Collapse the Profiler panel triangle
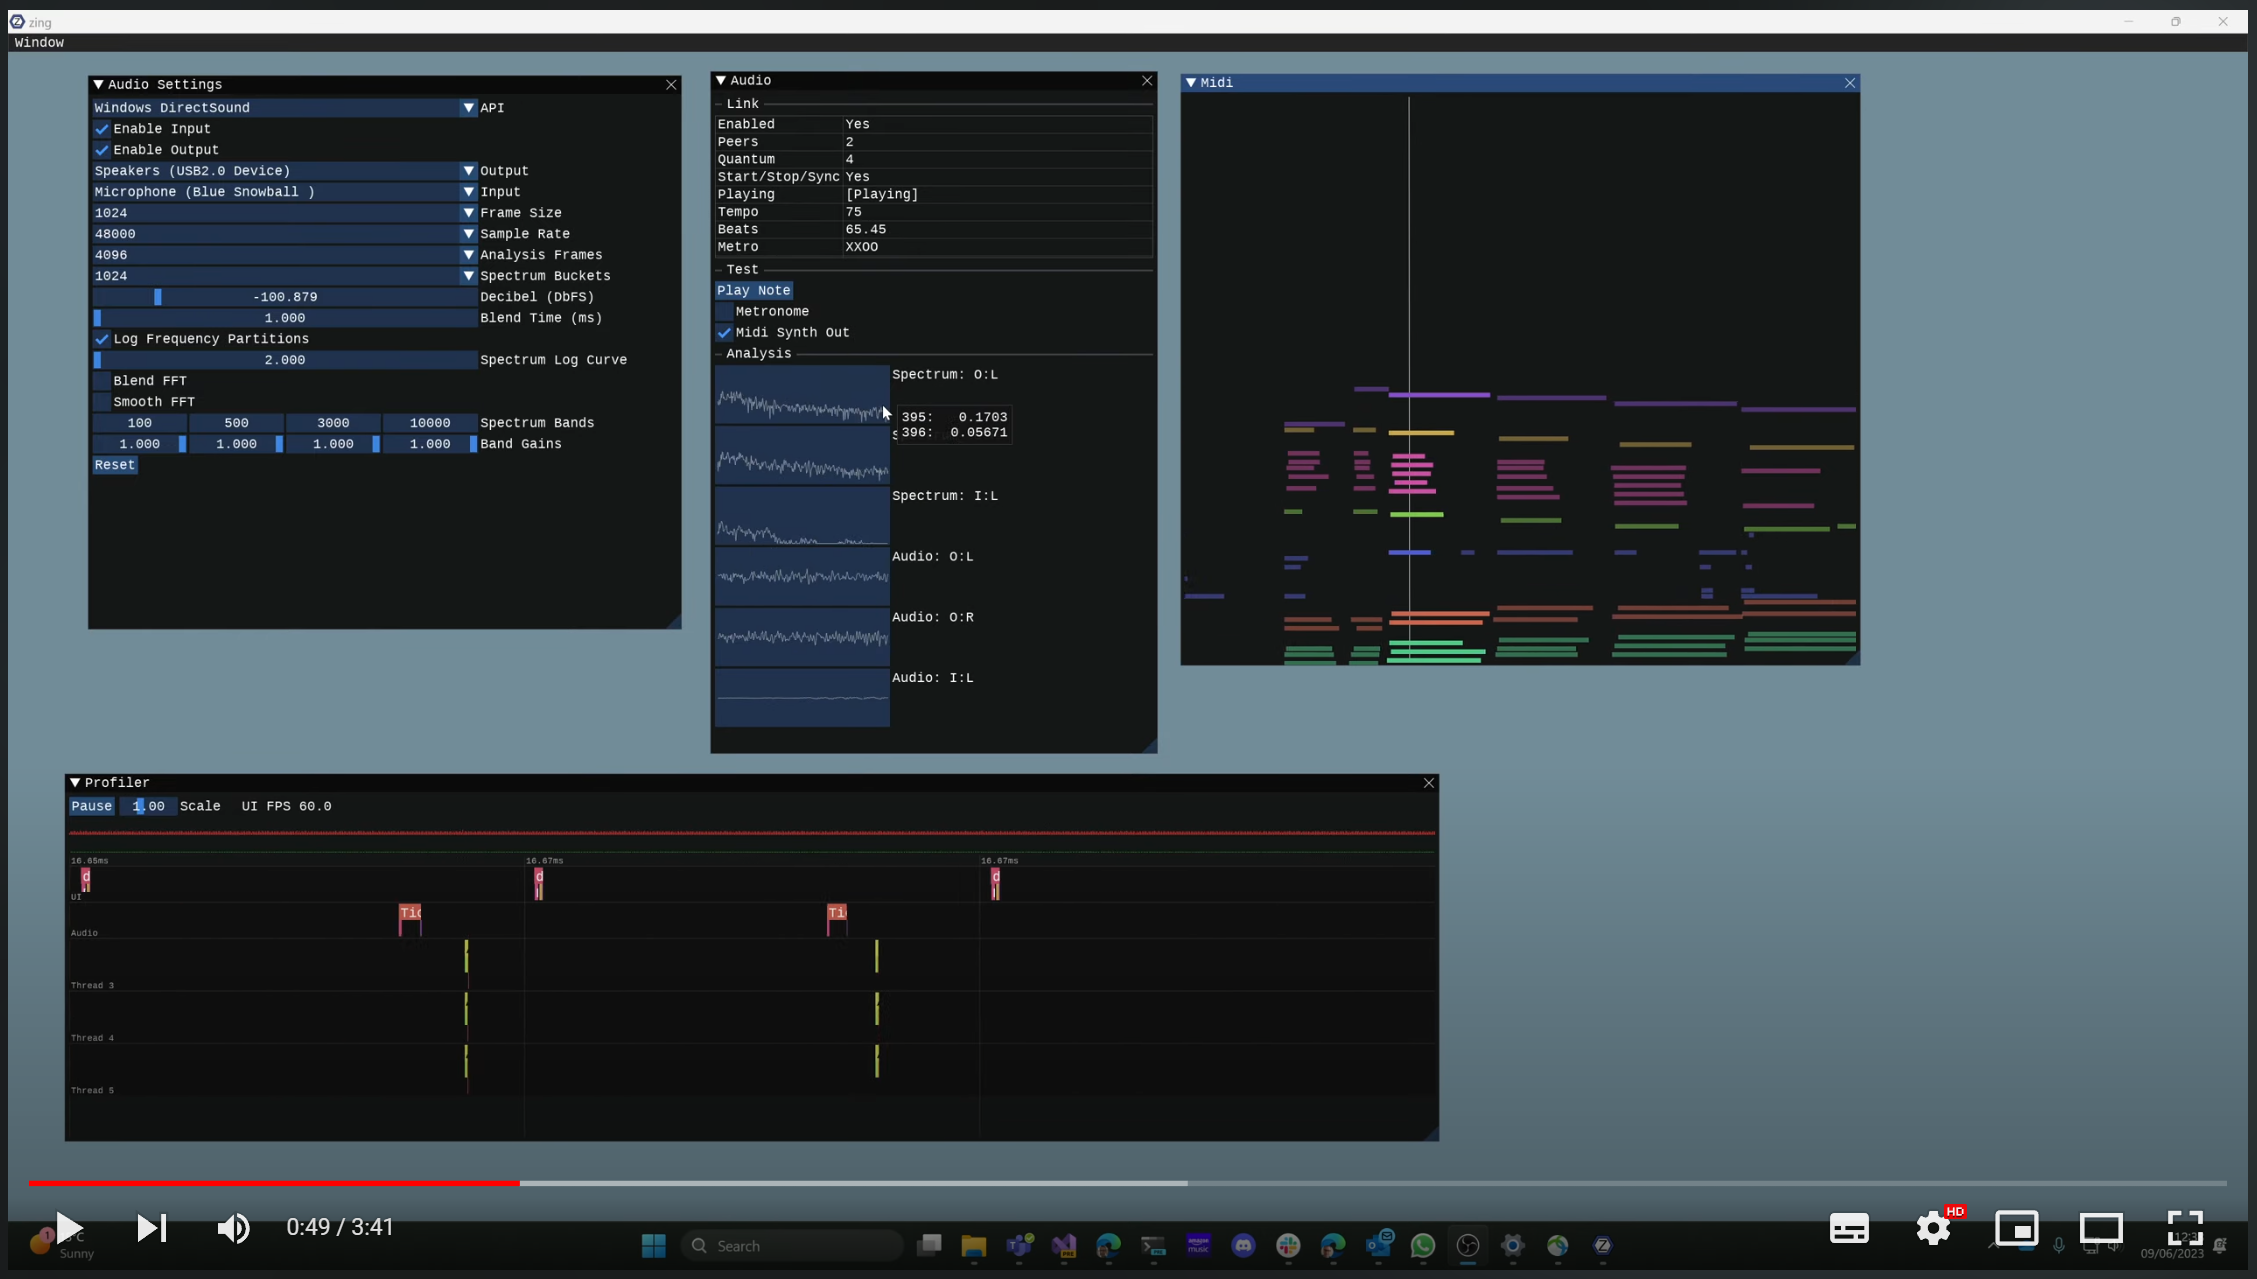The image size is (2257, 1279). point(75,783)
